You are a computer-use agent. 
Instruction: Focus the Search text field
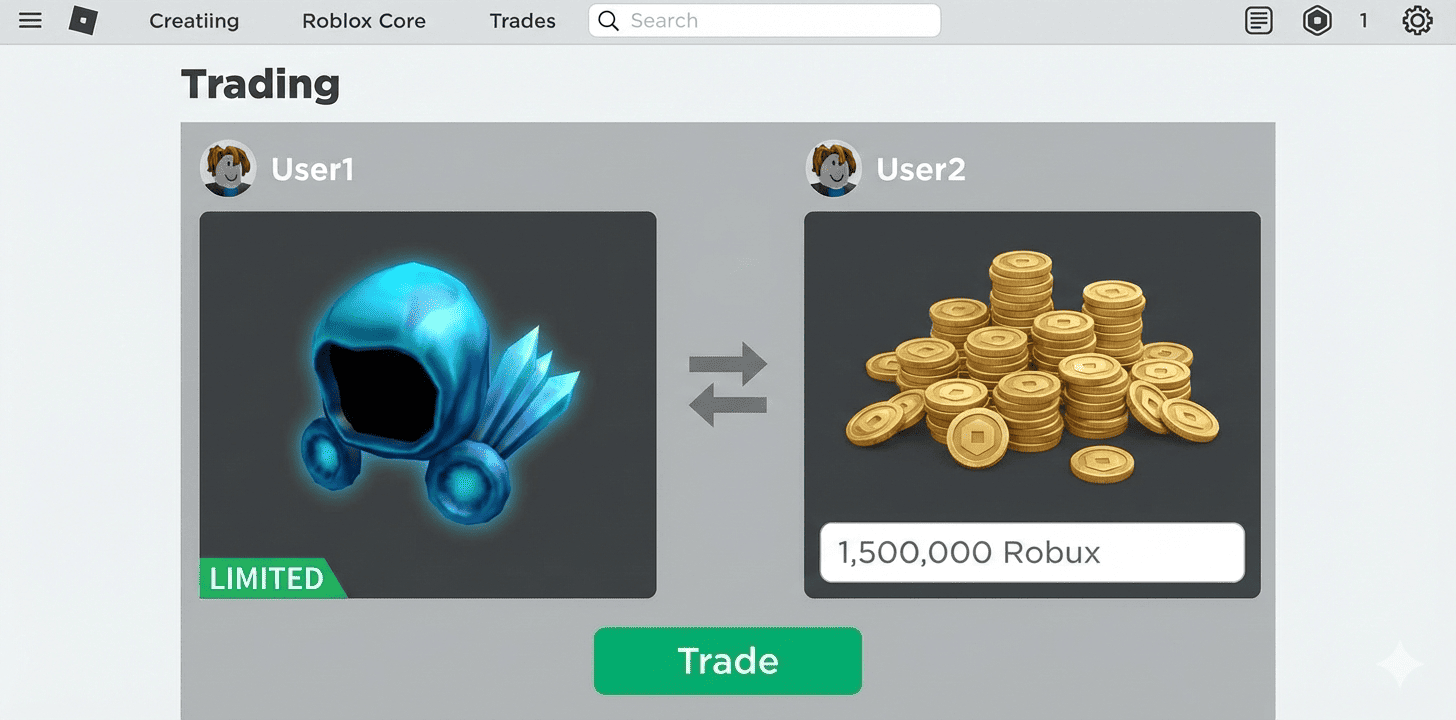(x=764, y=21)
